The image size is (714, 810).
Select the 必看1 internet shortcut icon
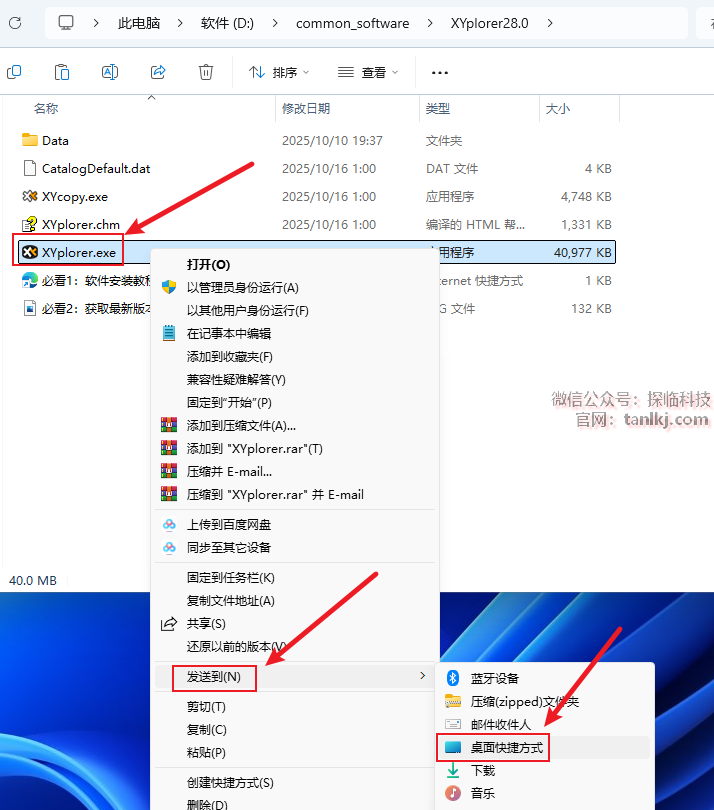(x=30, y=280)
